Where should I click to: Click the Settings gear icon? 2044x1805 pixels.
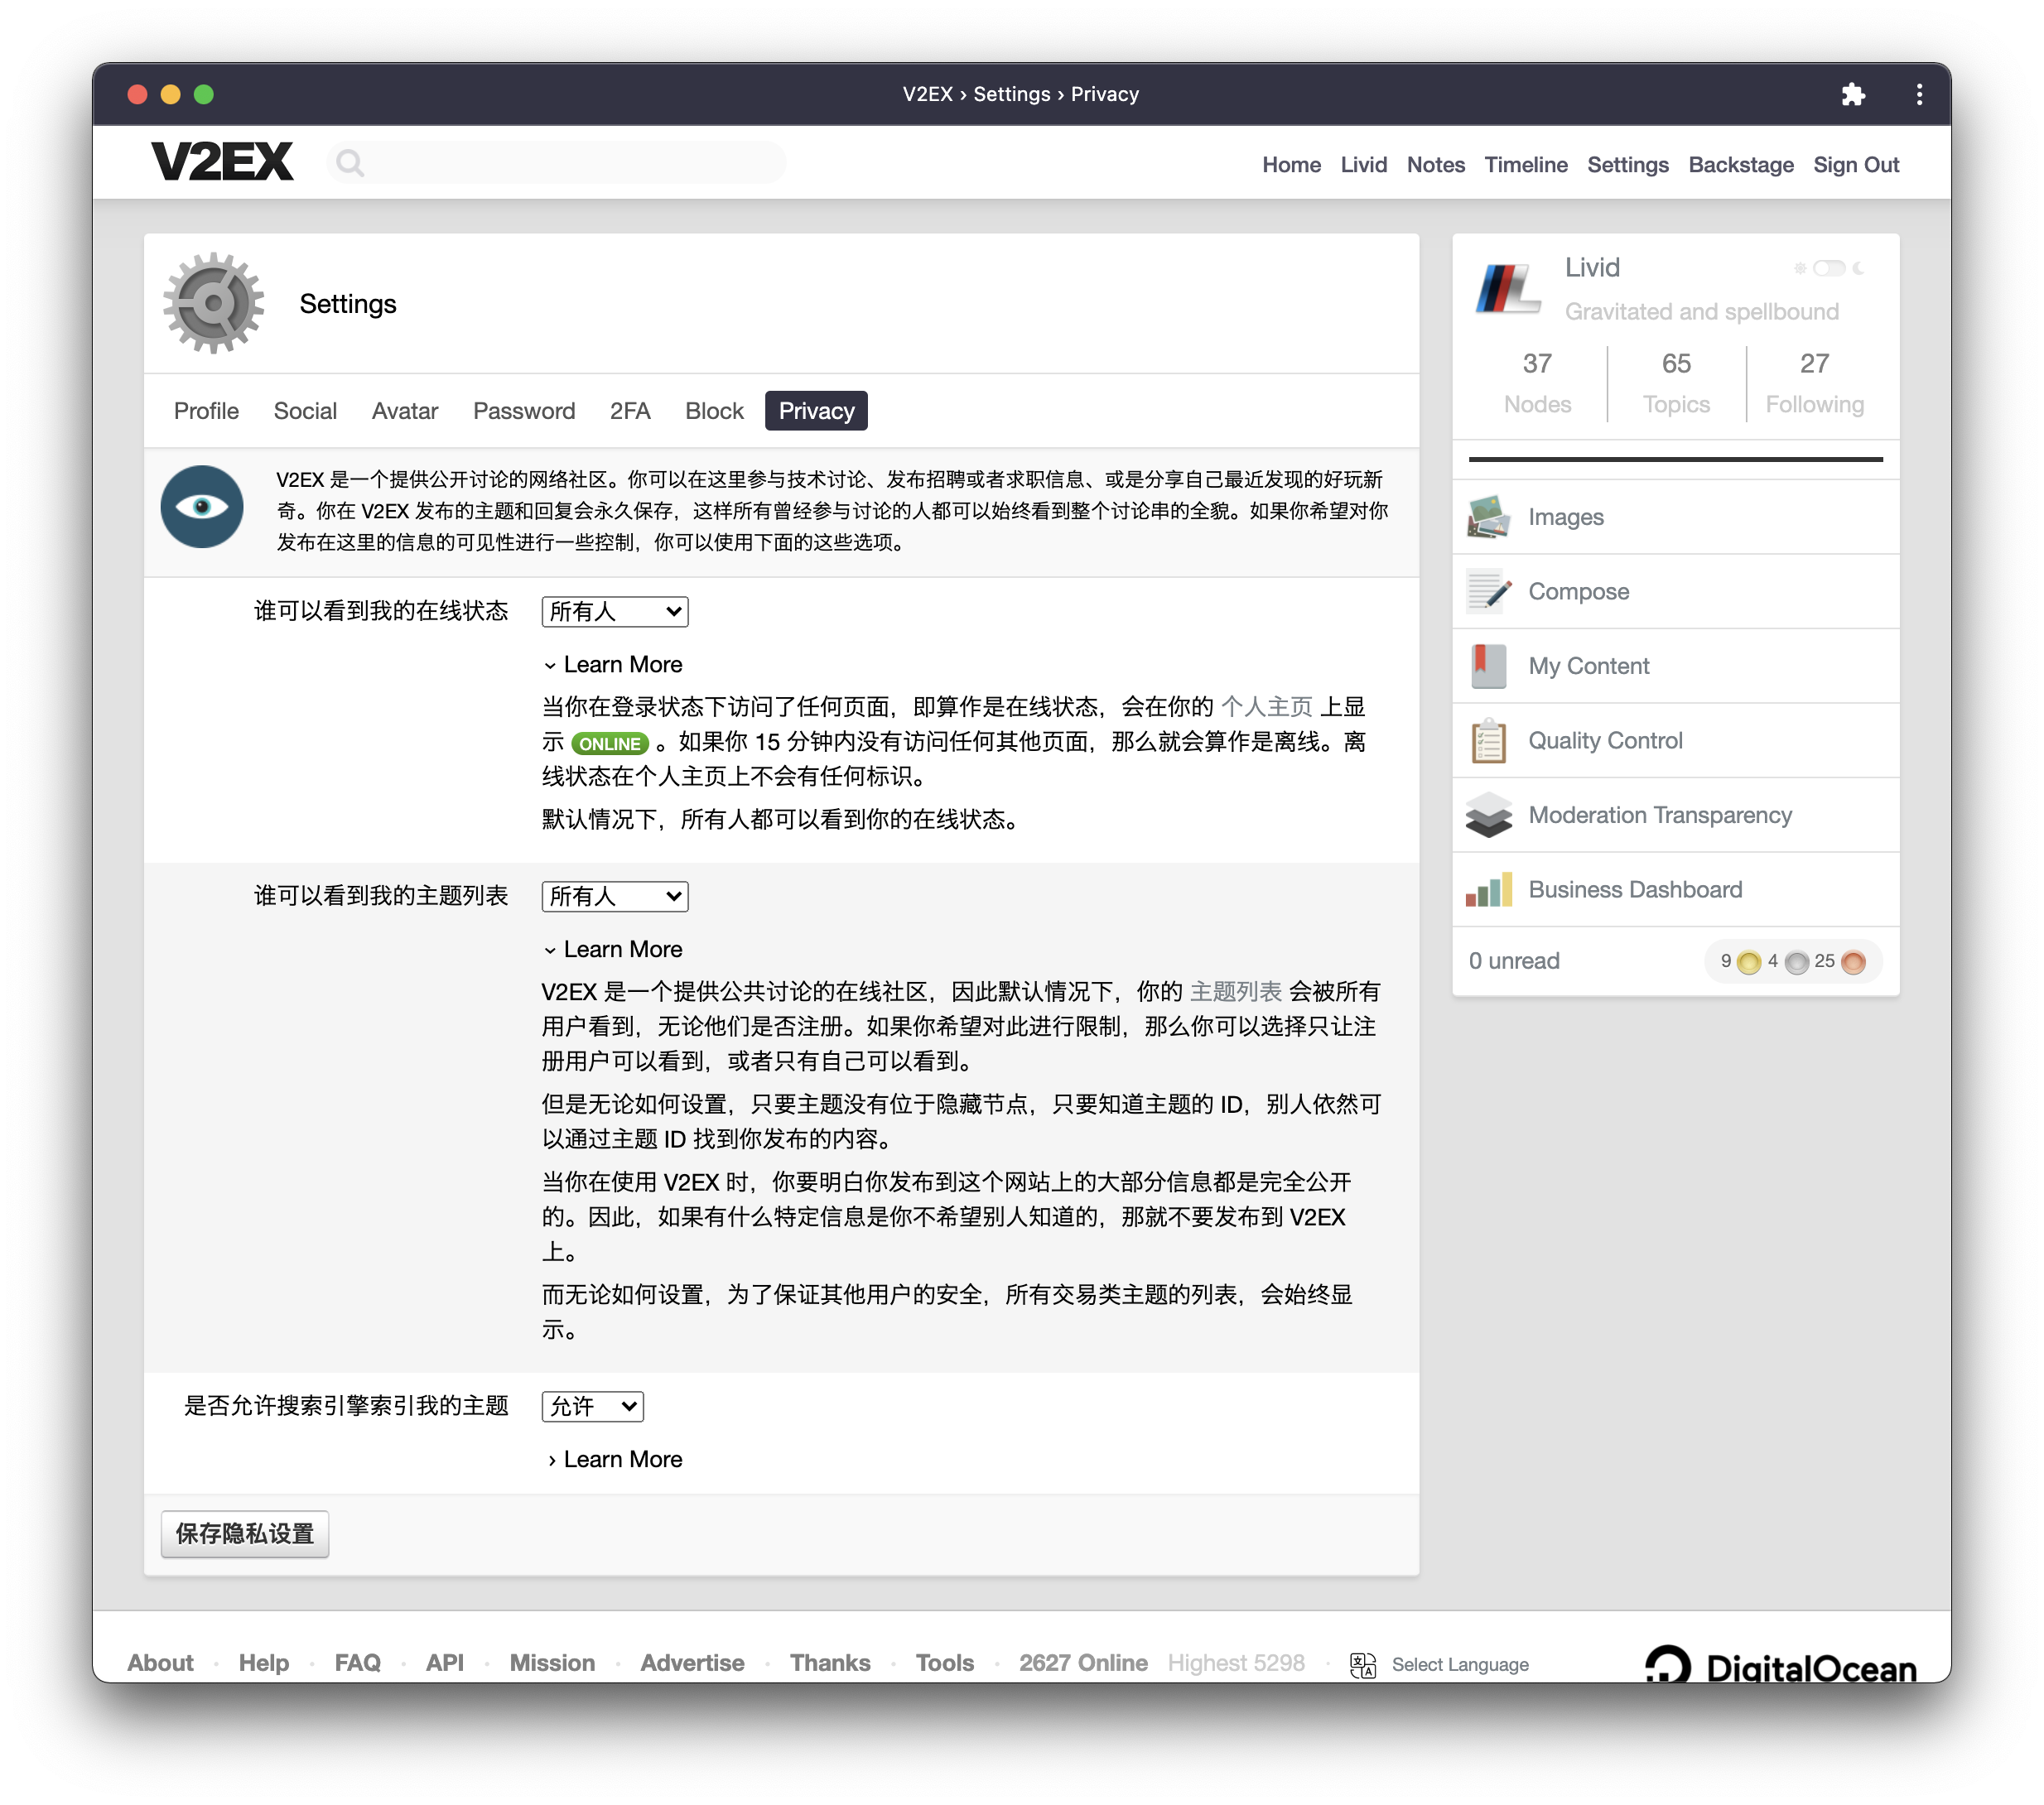click(213, 303)
